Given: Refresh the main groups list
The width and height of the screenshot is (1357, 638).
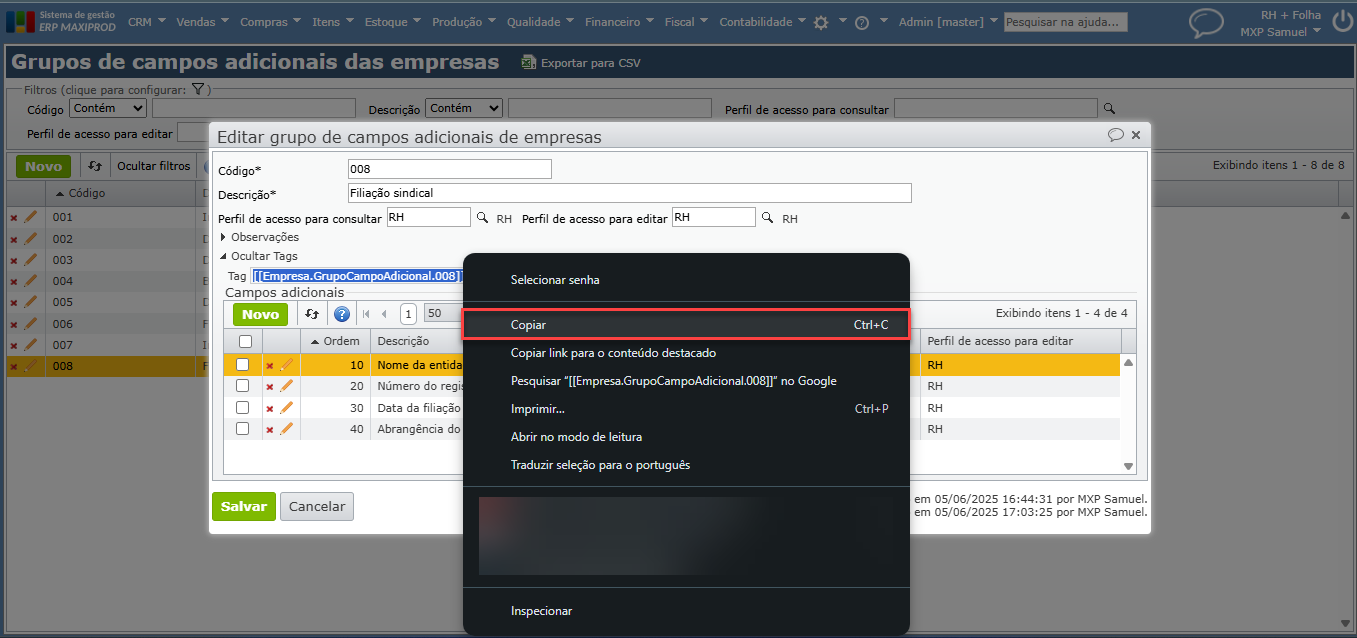Looking at the screenshot, I should click(x=95, y=166).
